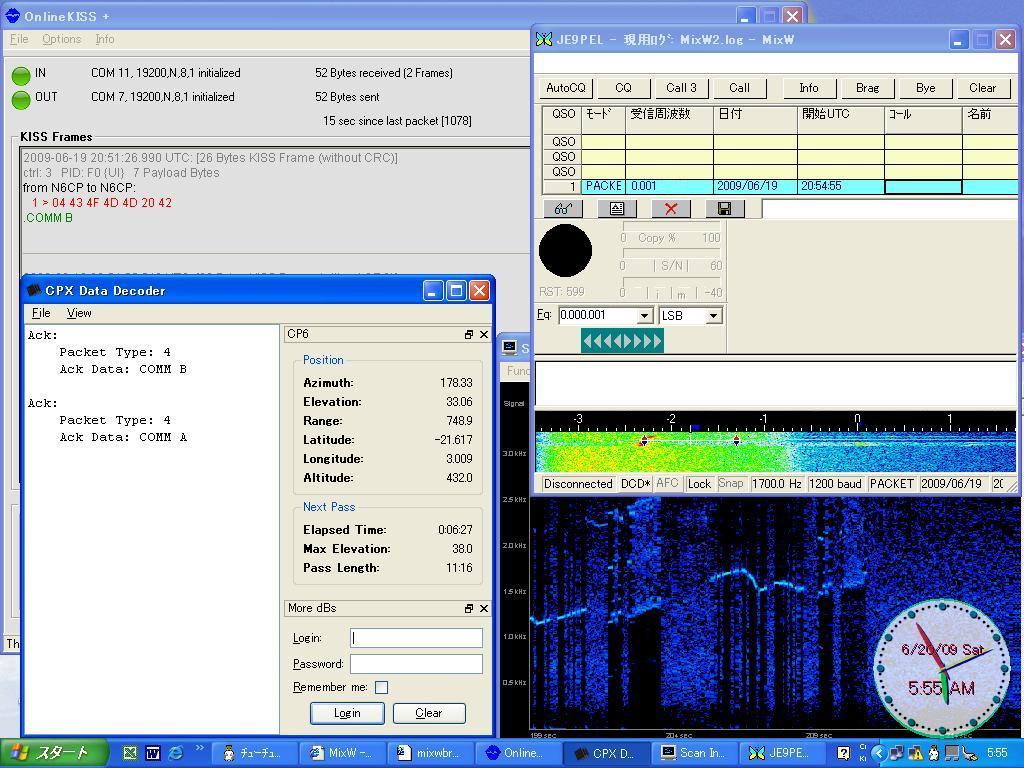Click the Password input field

coord(416,664)
